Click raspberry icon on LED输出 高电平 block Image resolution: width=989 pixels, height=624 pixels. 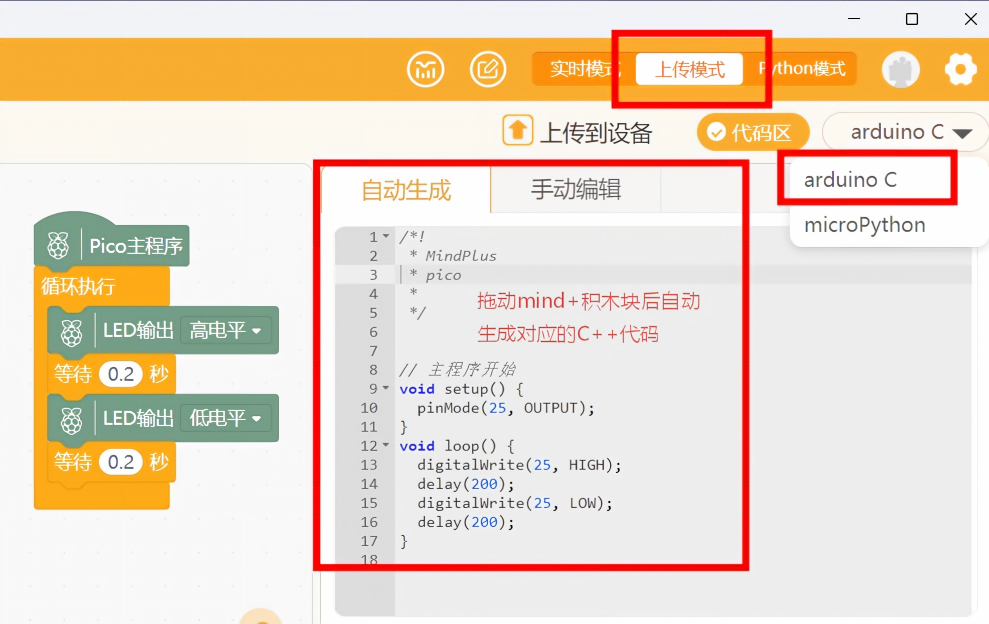71,332
